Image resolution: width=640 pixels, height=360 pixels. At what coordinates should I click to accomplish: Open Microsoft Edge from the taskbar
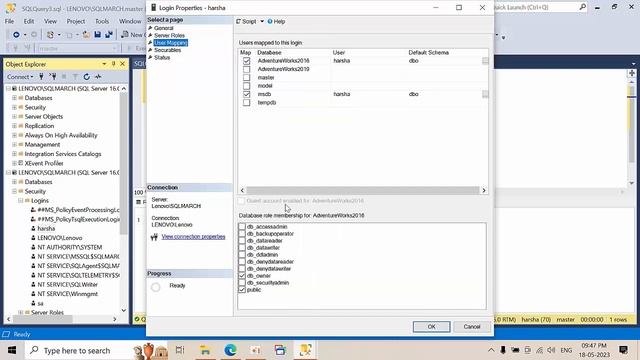(x=231, y=350)
